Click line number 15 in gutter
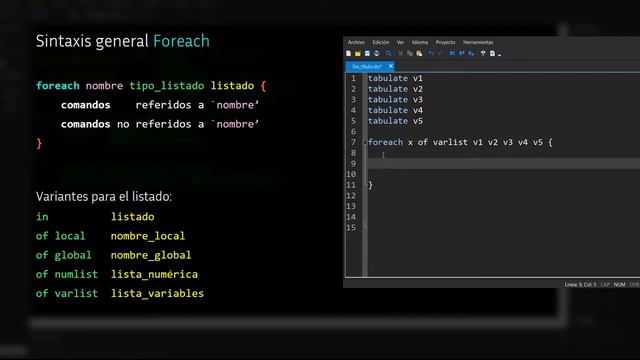 (x=351, y=228)
